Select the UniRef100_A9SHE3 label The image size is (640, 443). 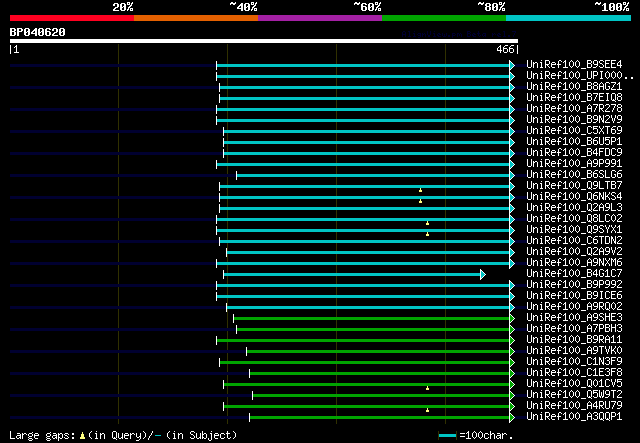click(x=574, y=318)
